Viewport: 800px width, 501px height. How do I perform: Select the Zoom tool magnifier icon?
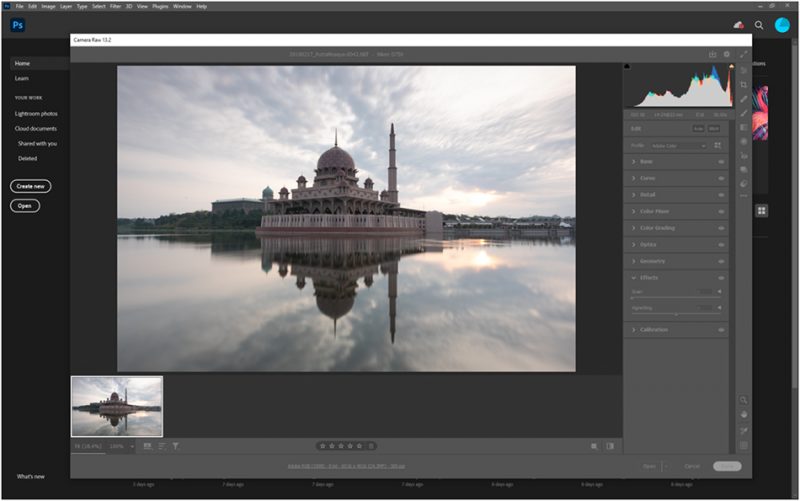(x=743, y=400)
